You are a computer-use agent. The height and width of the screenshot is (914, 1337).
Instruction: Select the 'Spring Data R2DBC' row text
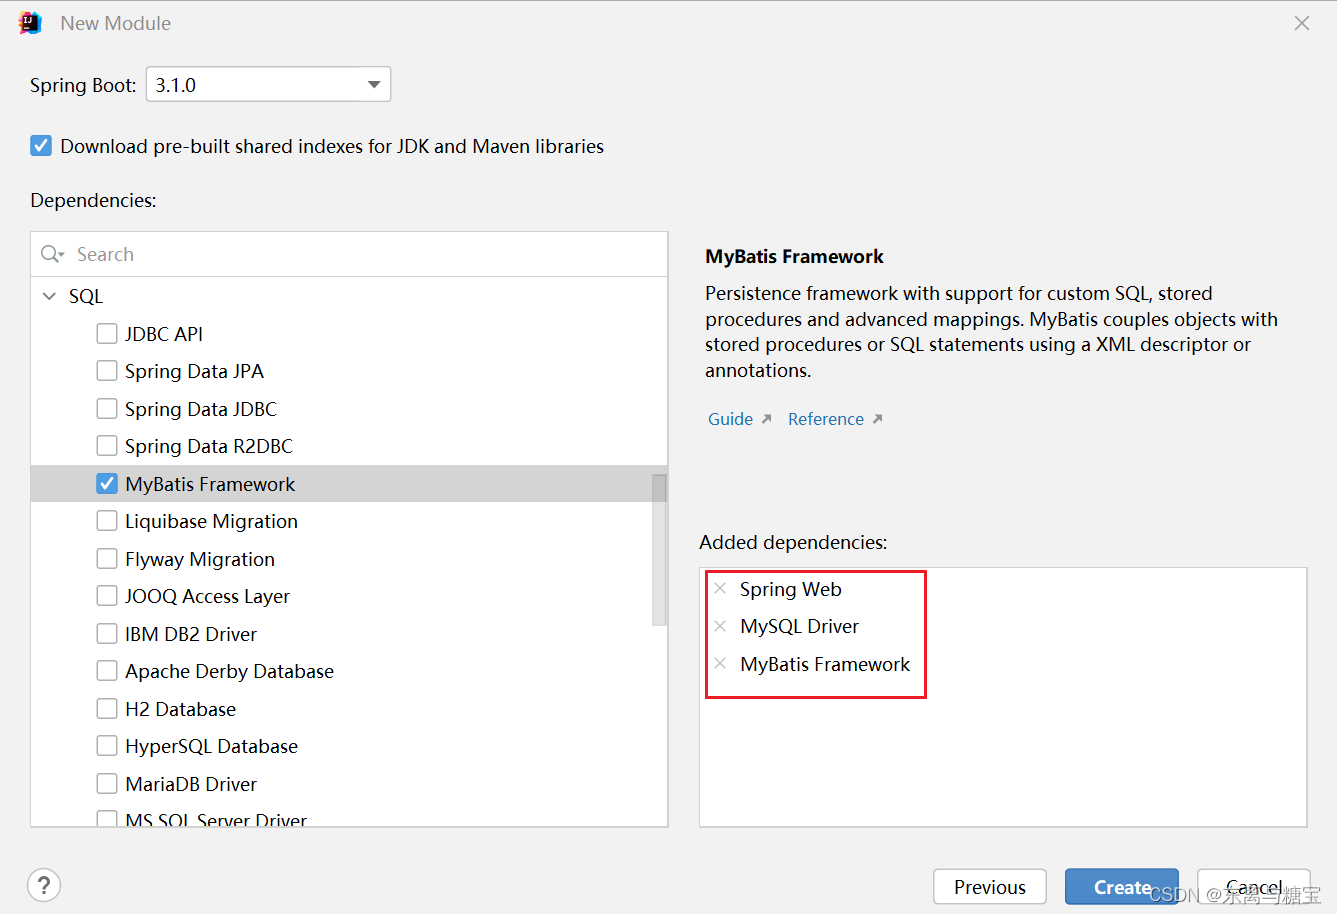coord(209,446)
